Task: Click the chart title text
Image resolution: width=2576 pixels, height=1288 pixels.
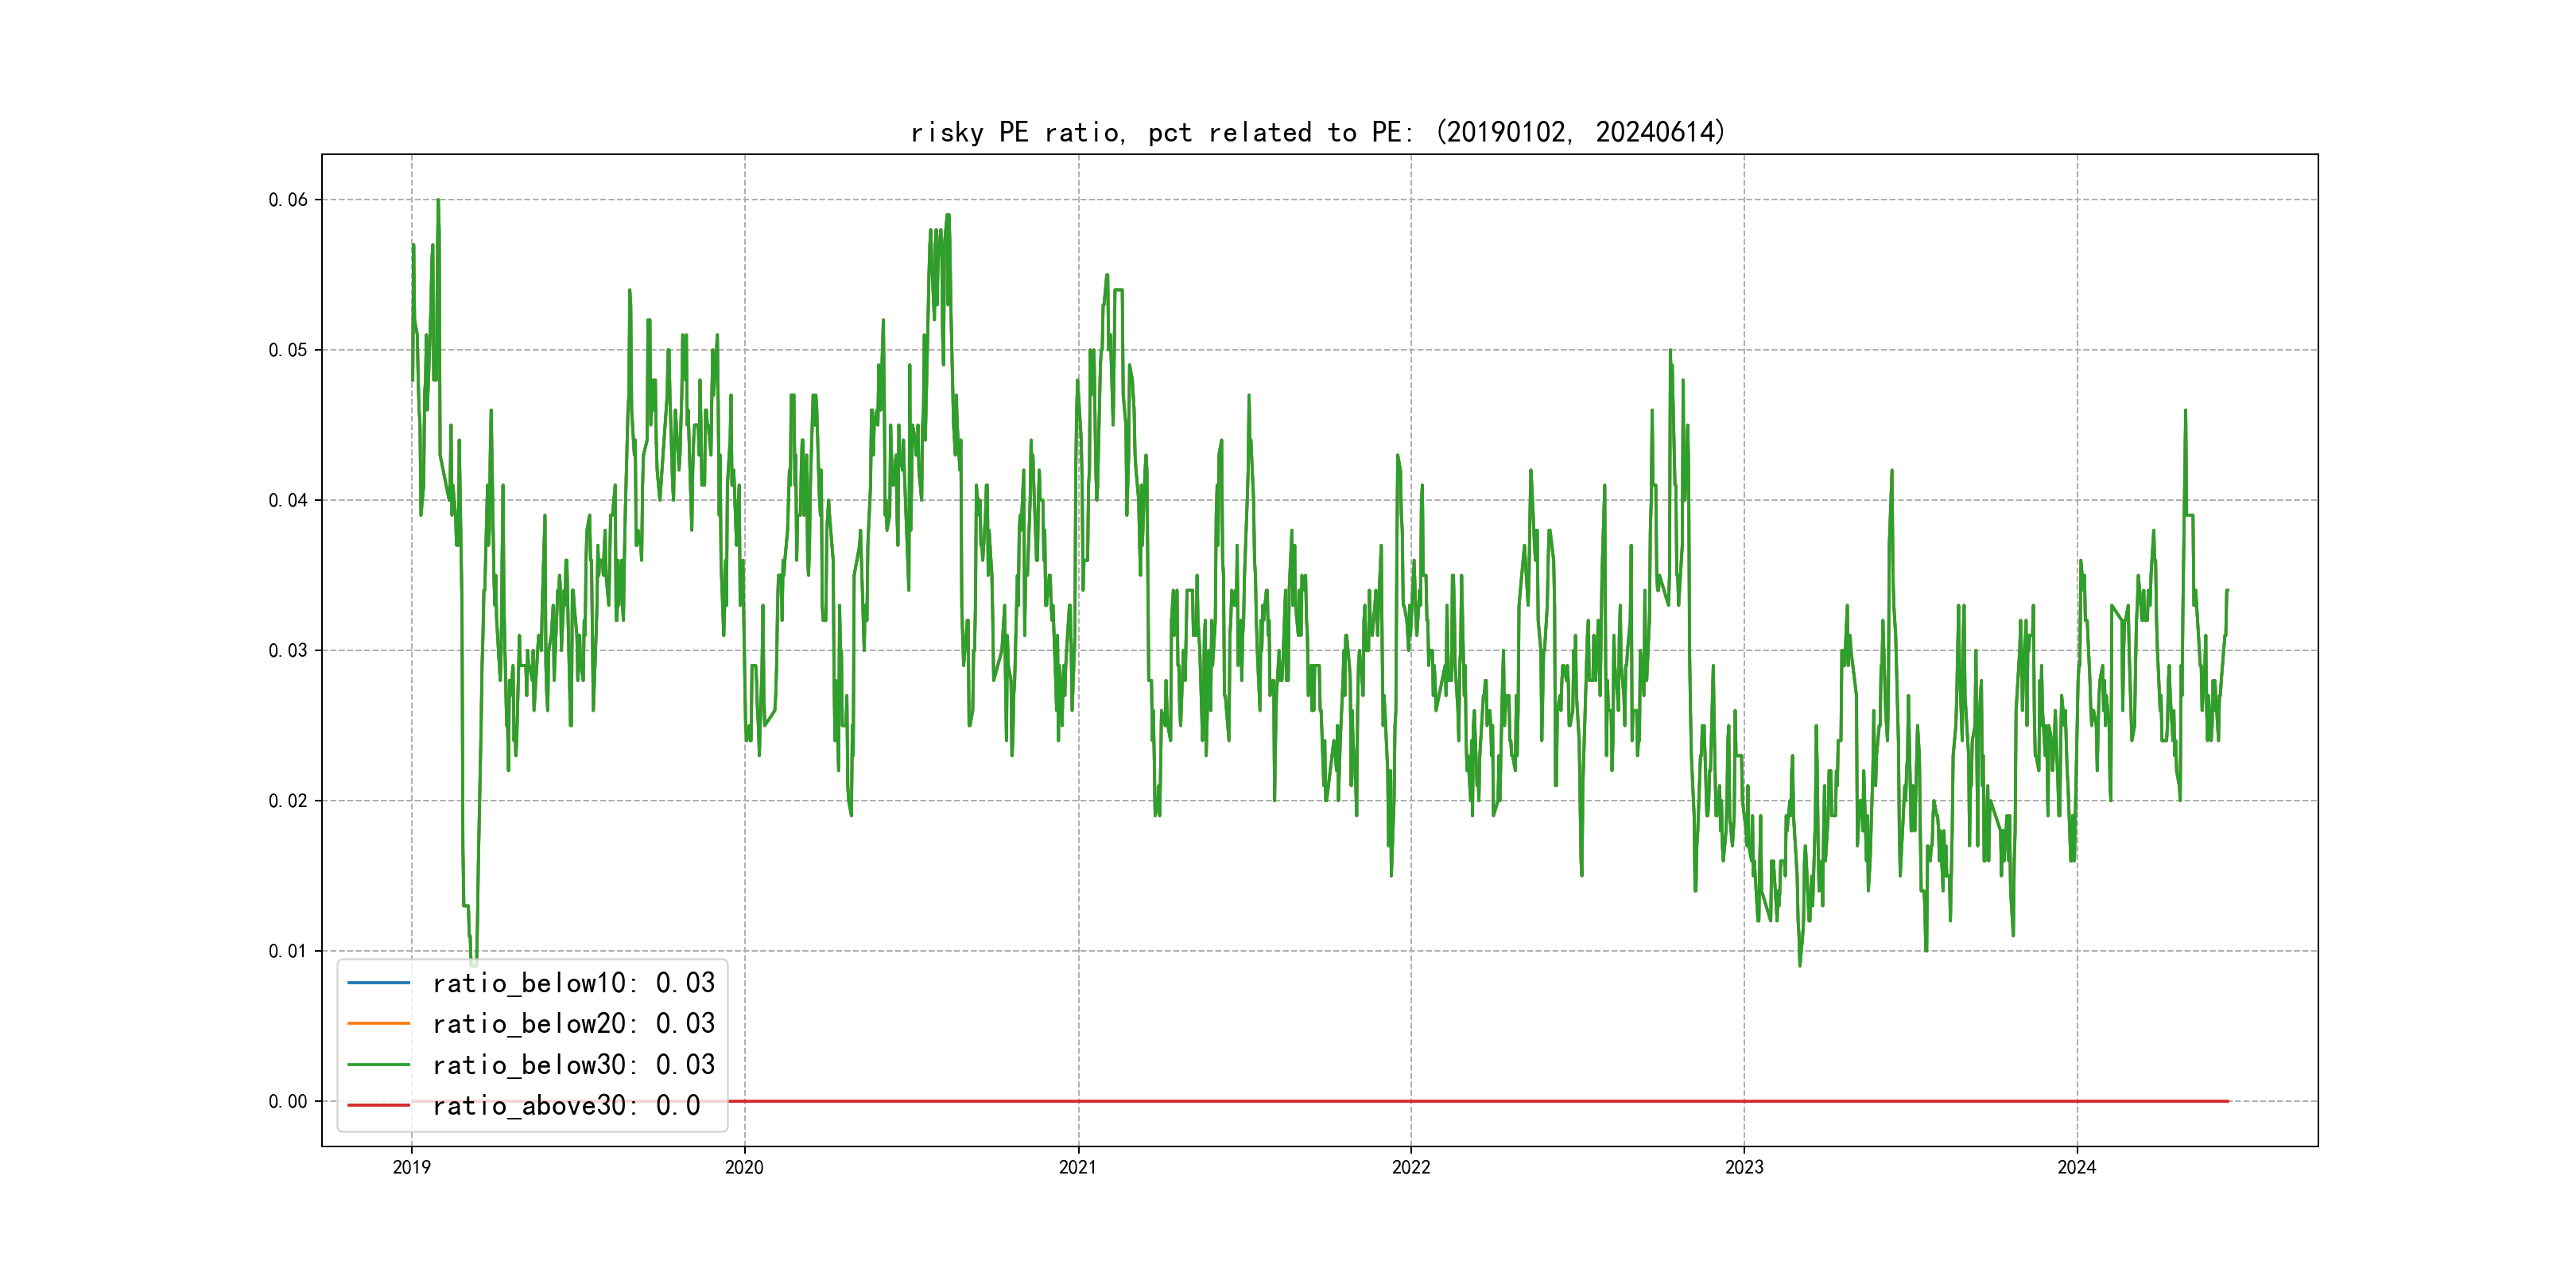Action: 1318,132
